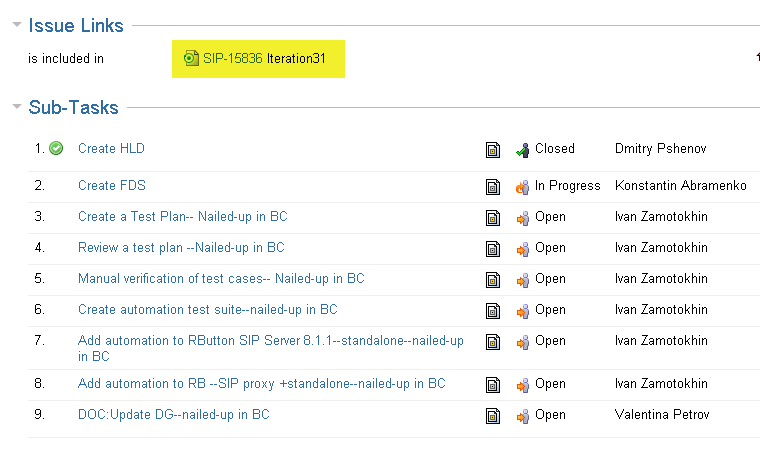This screenshot has width=760, height=449.
Task: Collapse the Sub-Tasks section
Action: pos(17,107)
